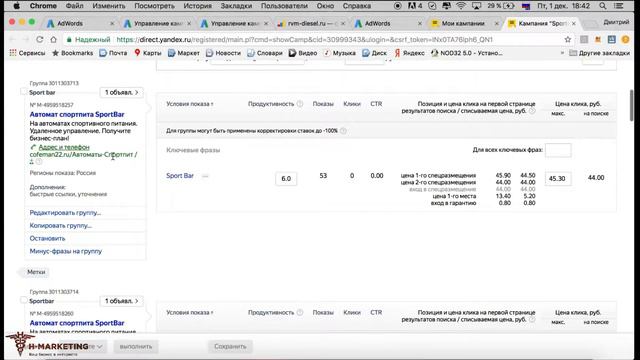Expand bookmarks overflow chevron
Viewport: 640px width, 360px height.
click(562, 53)
